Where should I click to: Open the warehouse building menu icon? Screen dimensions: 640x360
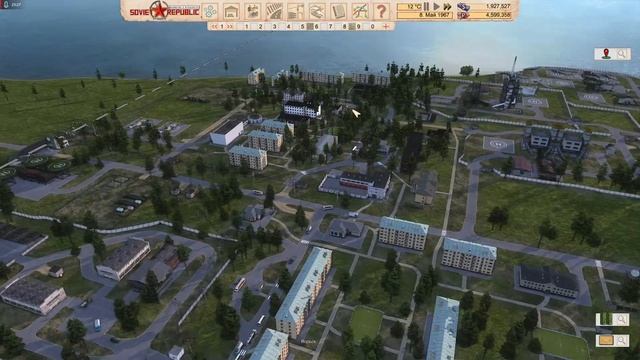tap(231, 11)
